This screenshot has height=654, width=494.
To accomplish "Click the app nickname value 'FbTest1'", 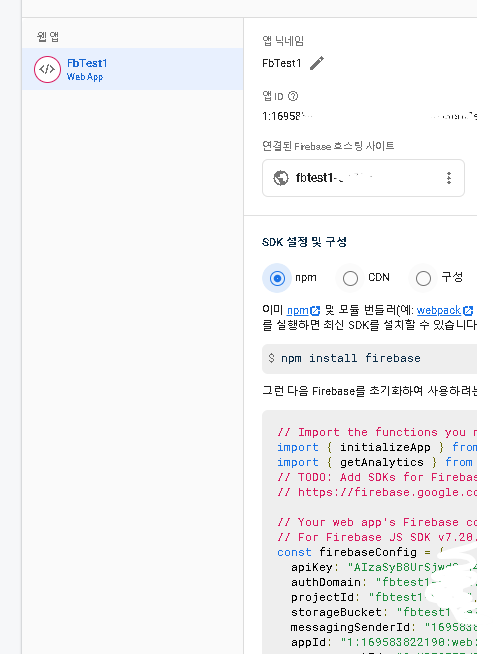I will pyautogui.click(x=281, y=63).
